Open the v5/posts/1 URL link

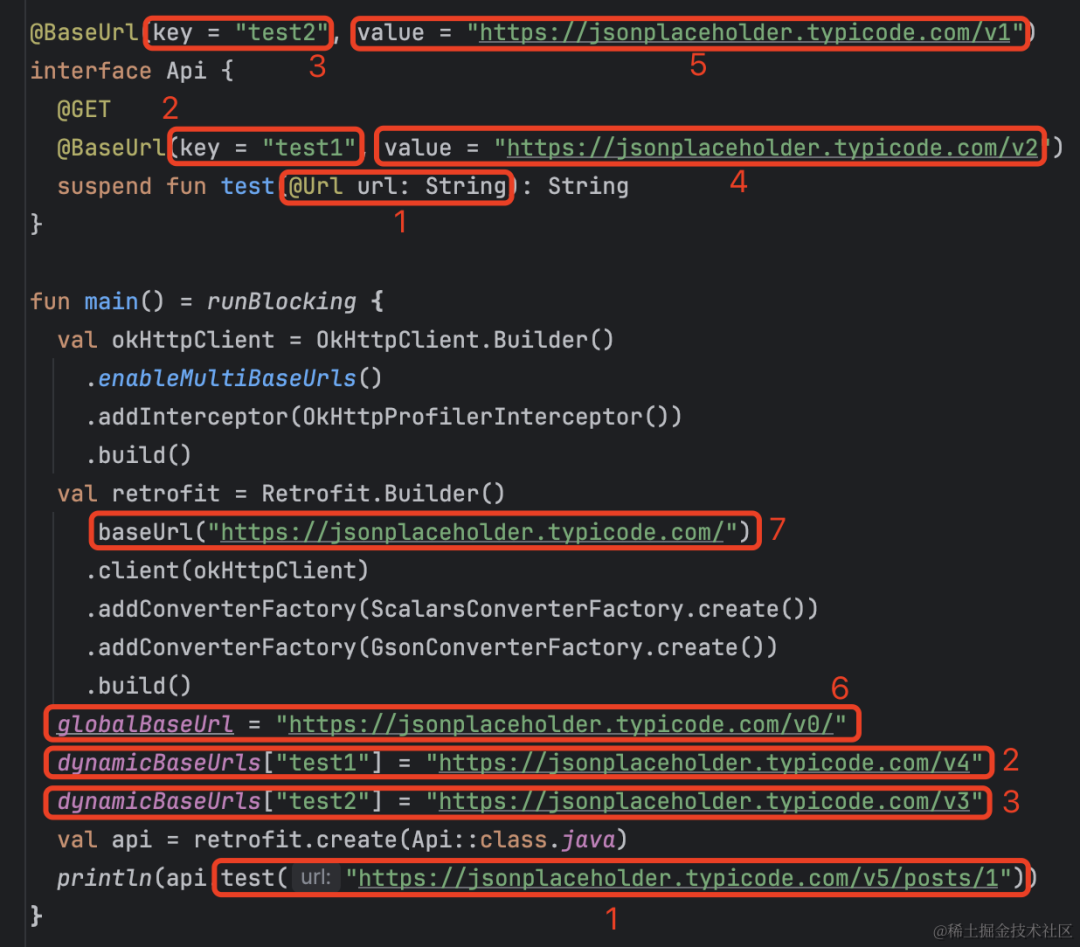(x=678, y=878)
